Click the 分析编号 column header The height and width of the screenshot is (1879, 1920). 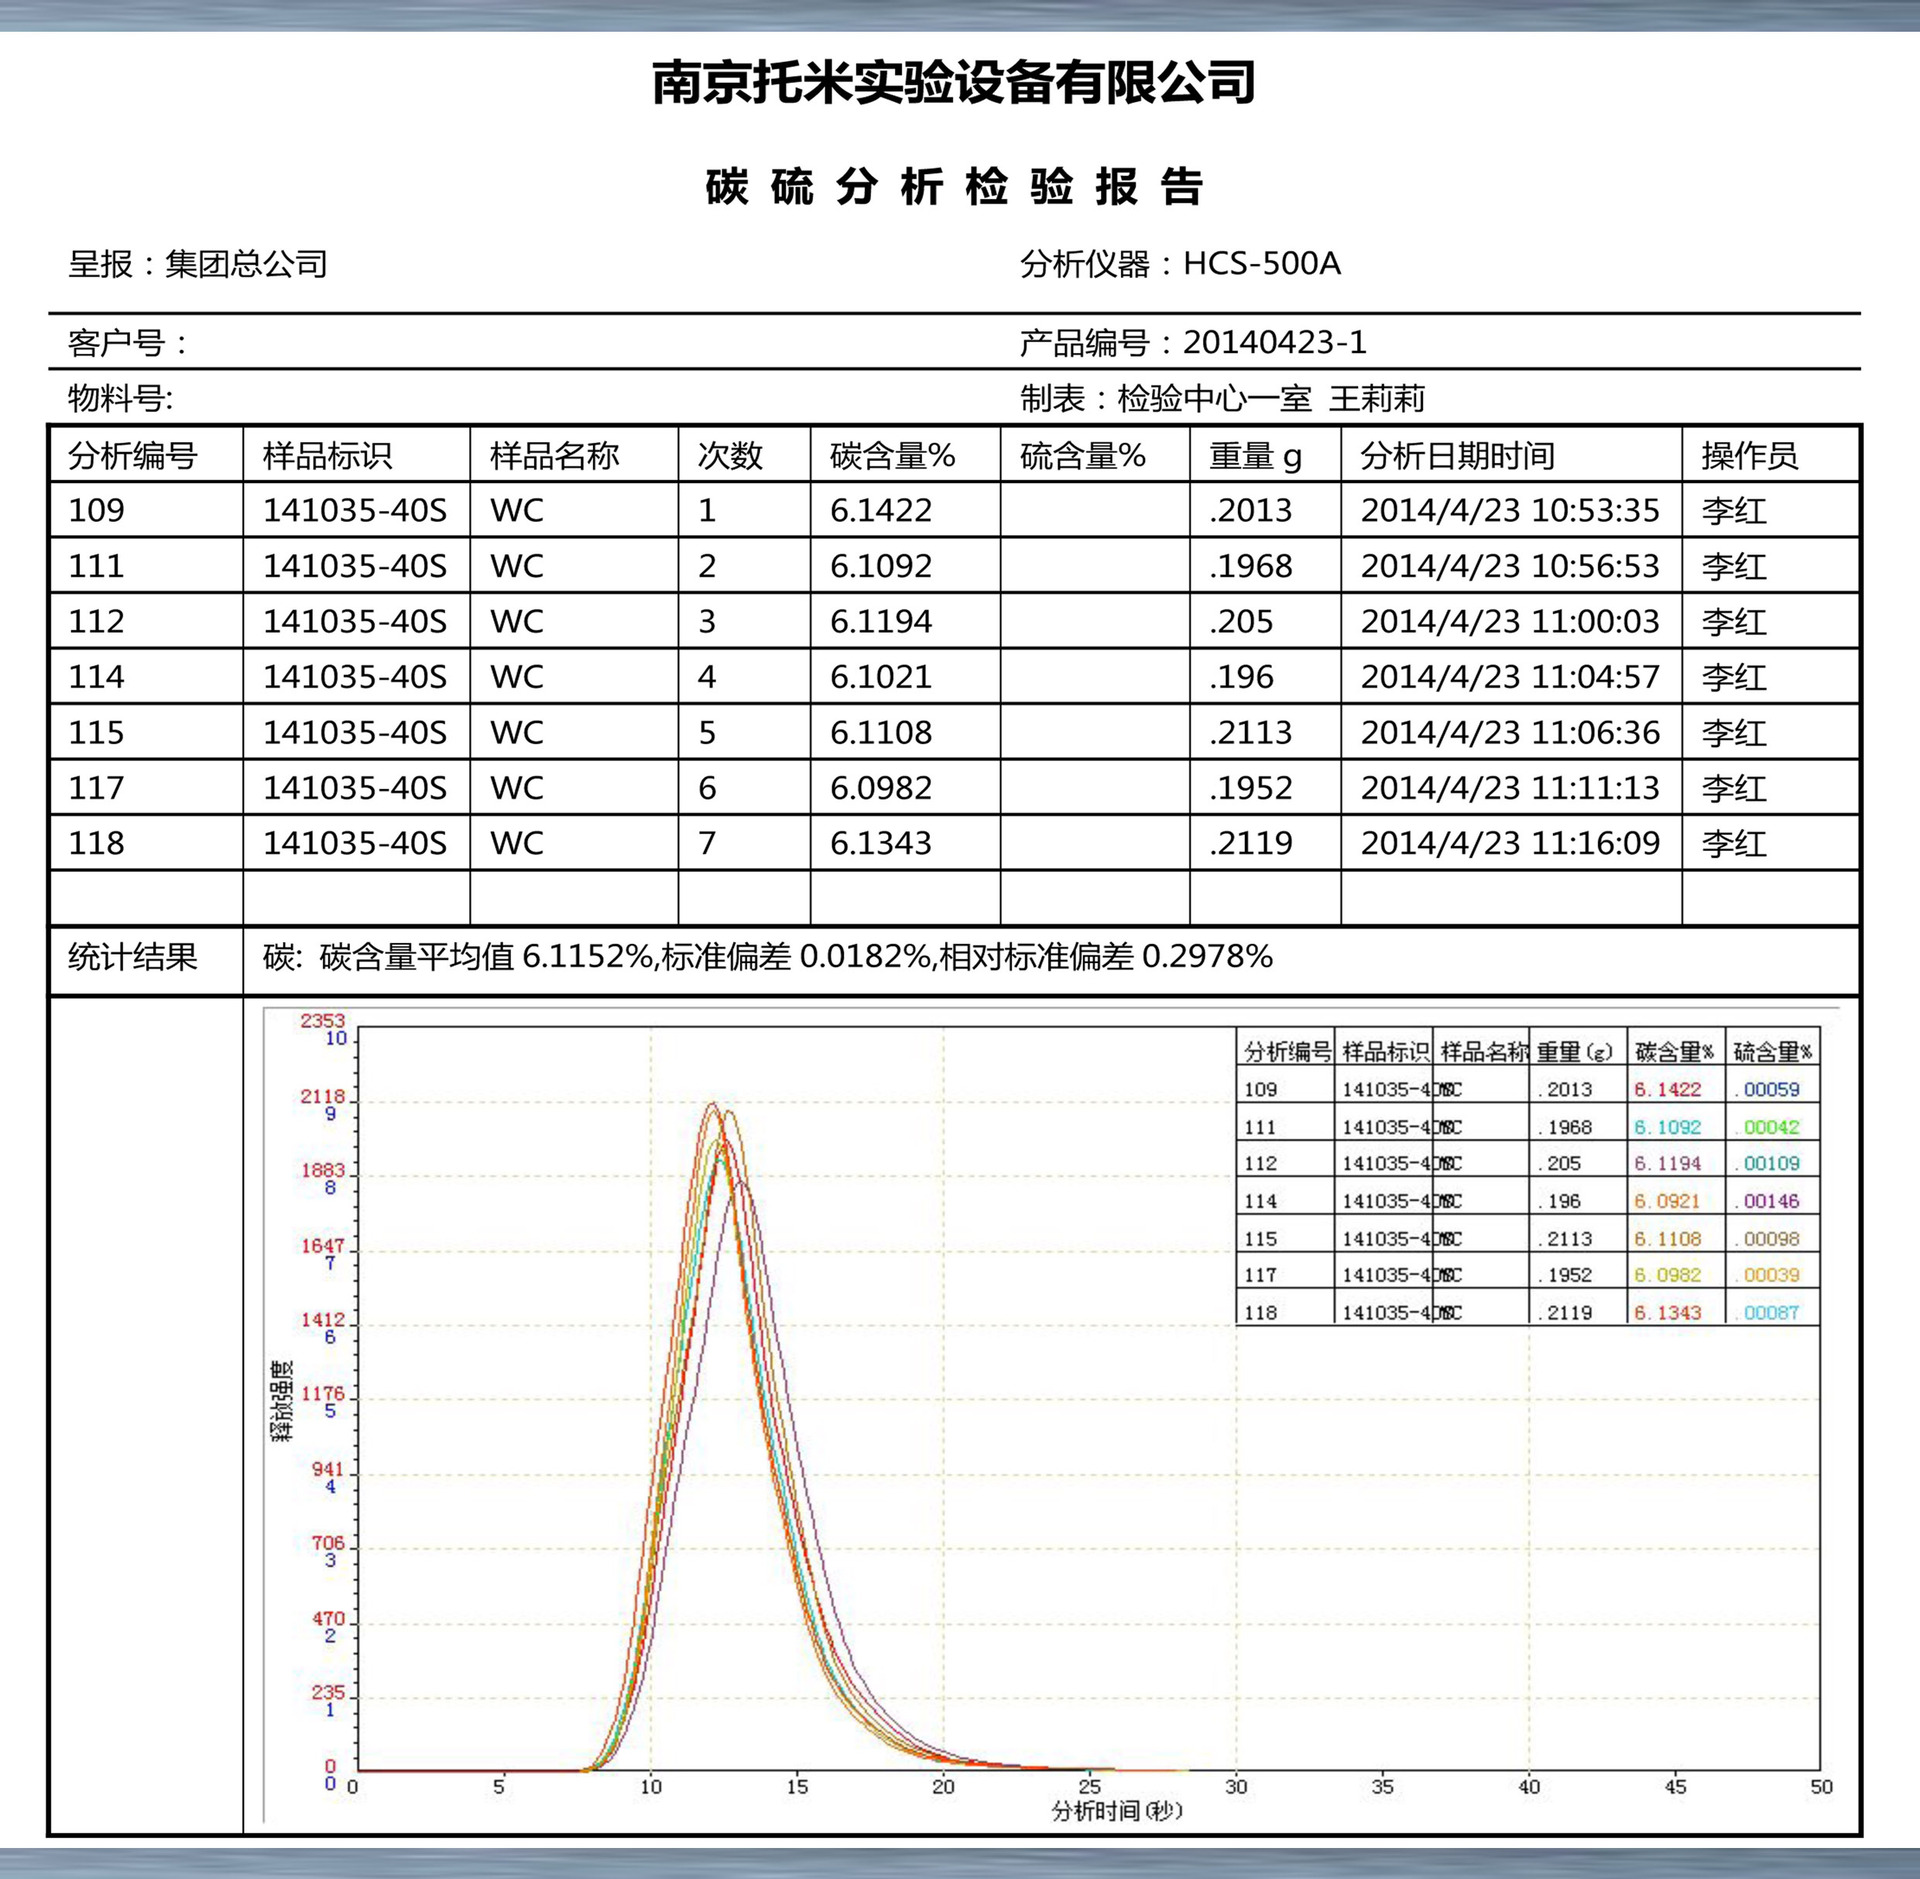[x=132, y=456]
